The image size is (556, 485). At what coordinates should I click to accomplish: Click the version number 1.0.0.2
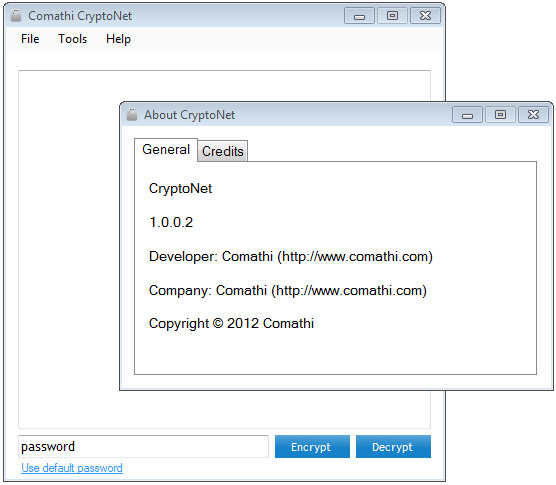pos(171,222)
